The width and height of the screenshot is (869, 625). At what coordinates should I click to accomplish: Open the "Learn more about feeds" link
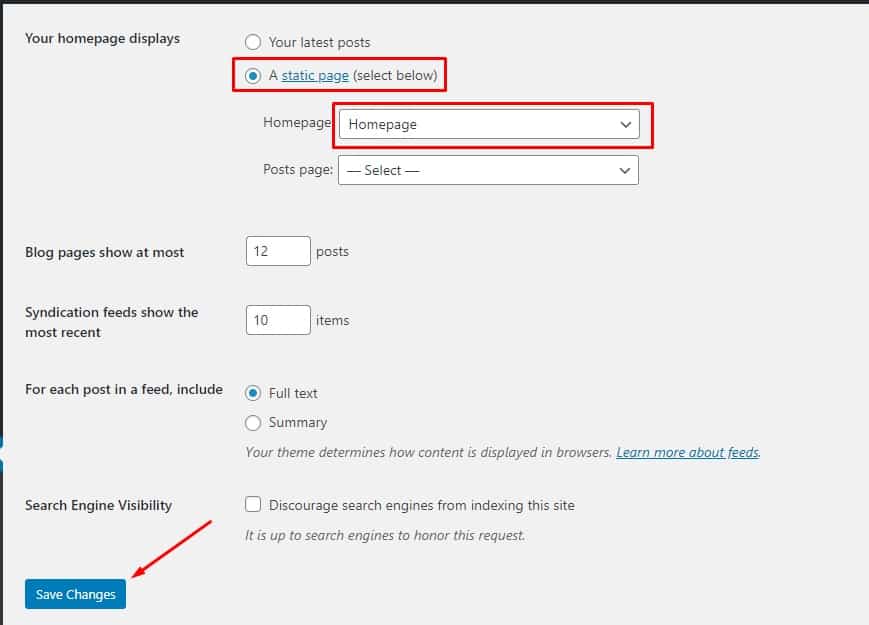tap(687, 452)
